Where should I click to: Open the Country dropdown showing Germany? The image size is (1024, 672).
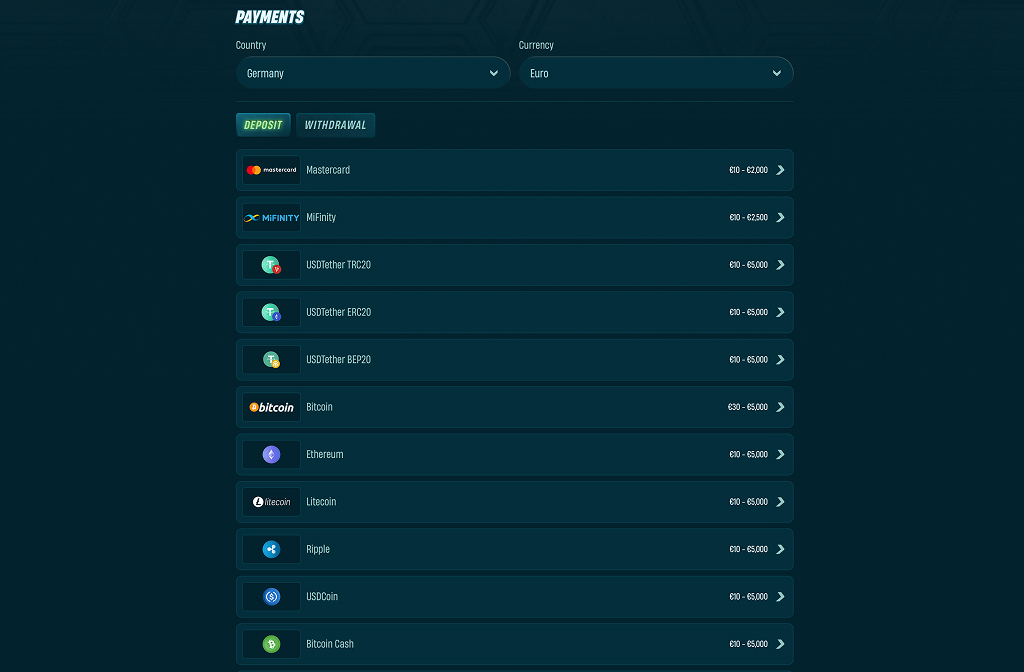373,72
